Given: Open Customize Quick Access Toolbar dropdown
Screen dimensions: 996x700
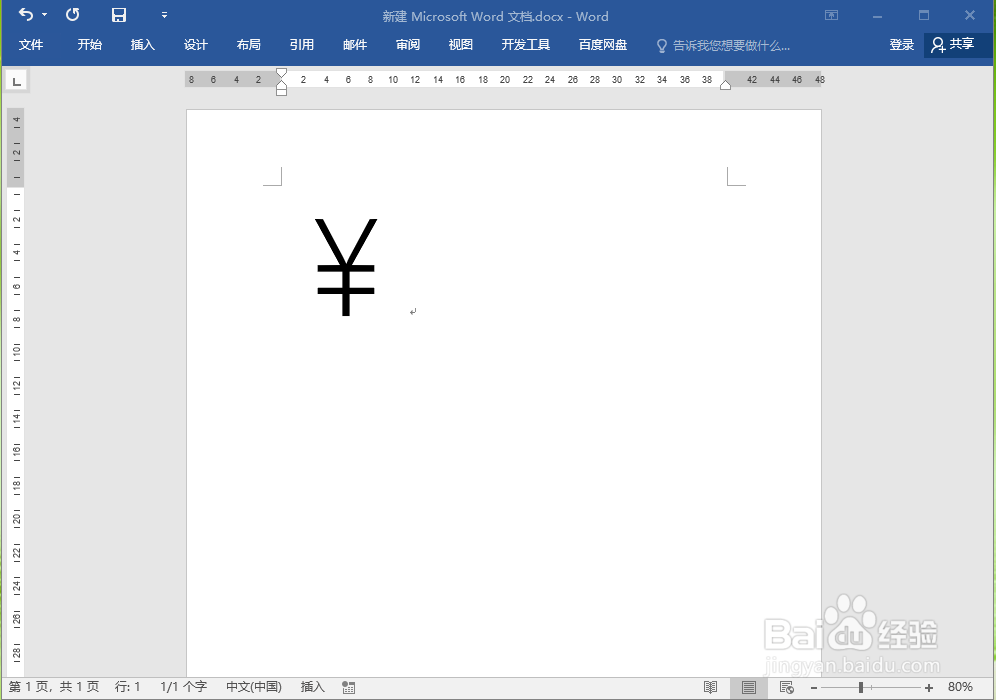Looking at the screenshot, I should (165, 15).
